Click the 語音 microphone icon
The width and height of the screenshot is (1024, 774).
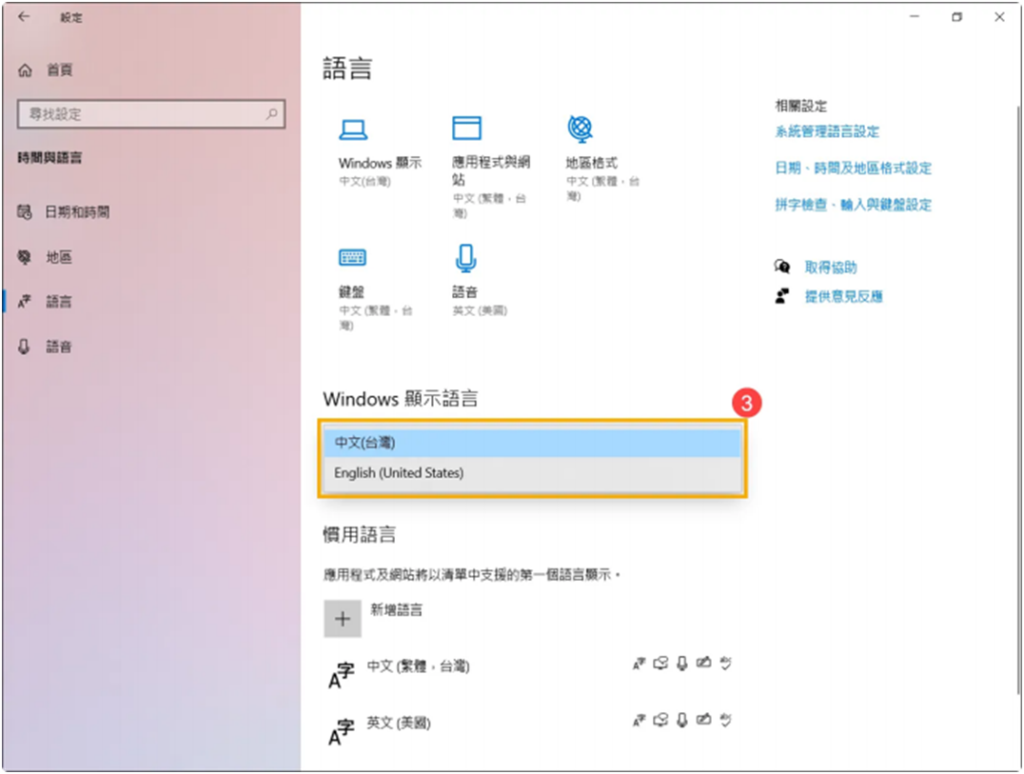click(465, 258)
